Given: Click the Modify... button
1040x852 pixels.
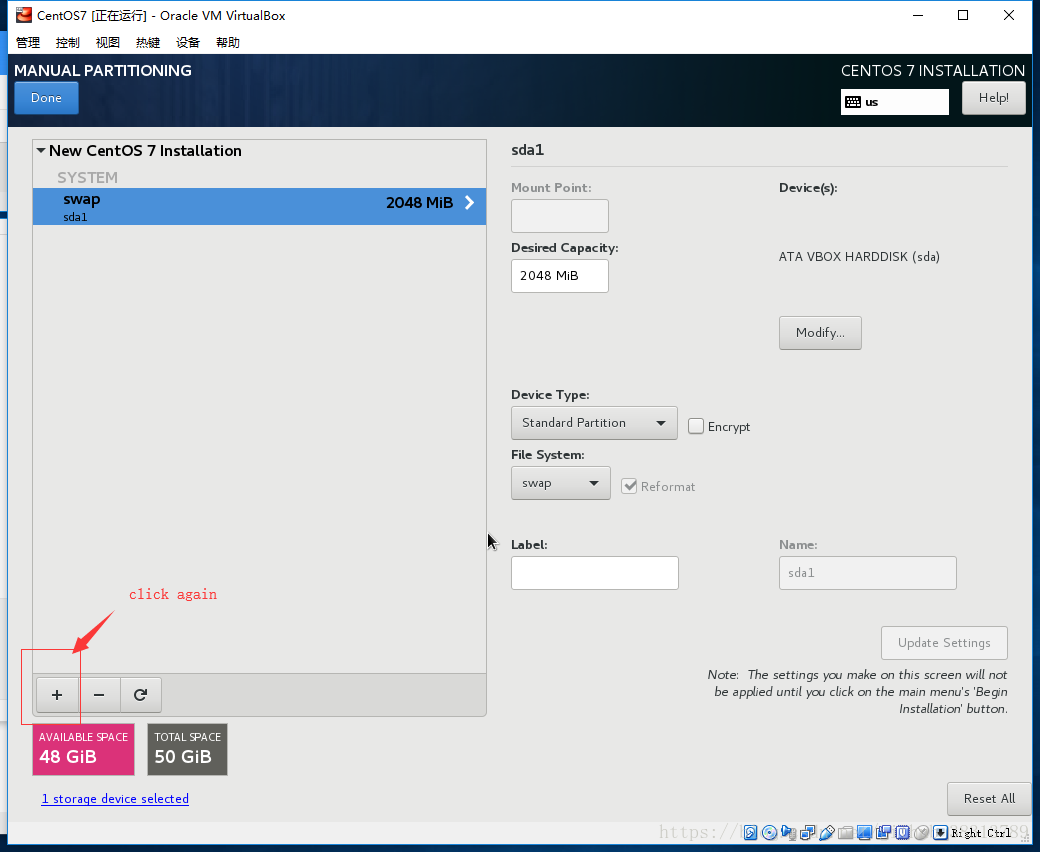Looking at the screenshot, I should 820,333.
